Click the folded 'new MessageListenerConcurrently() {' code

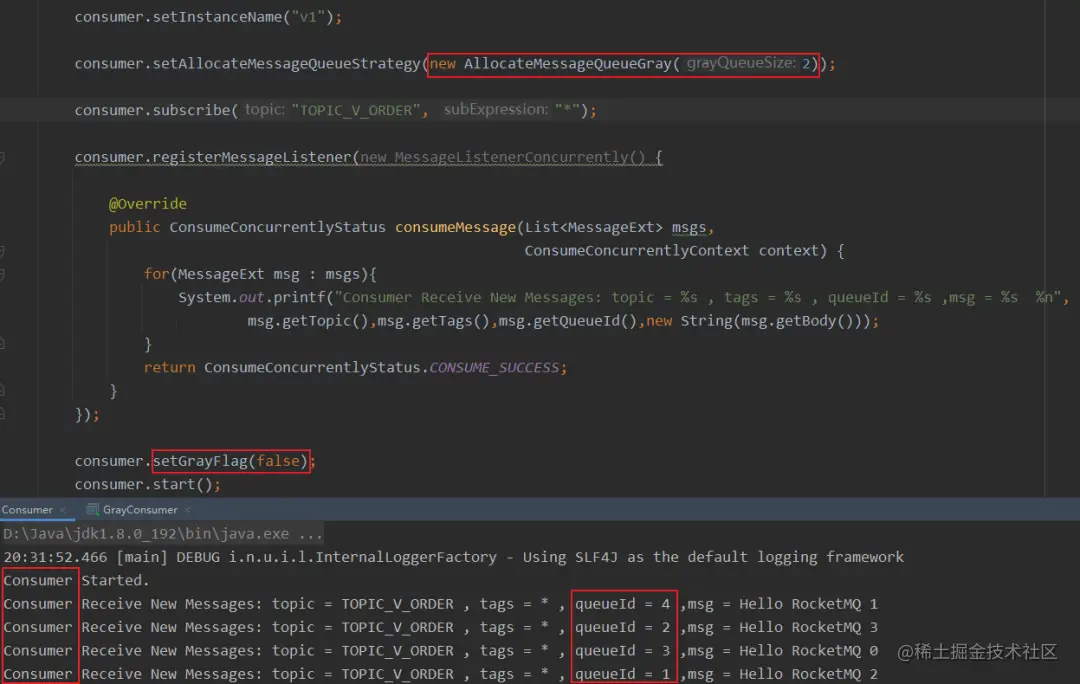(511, 157)
